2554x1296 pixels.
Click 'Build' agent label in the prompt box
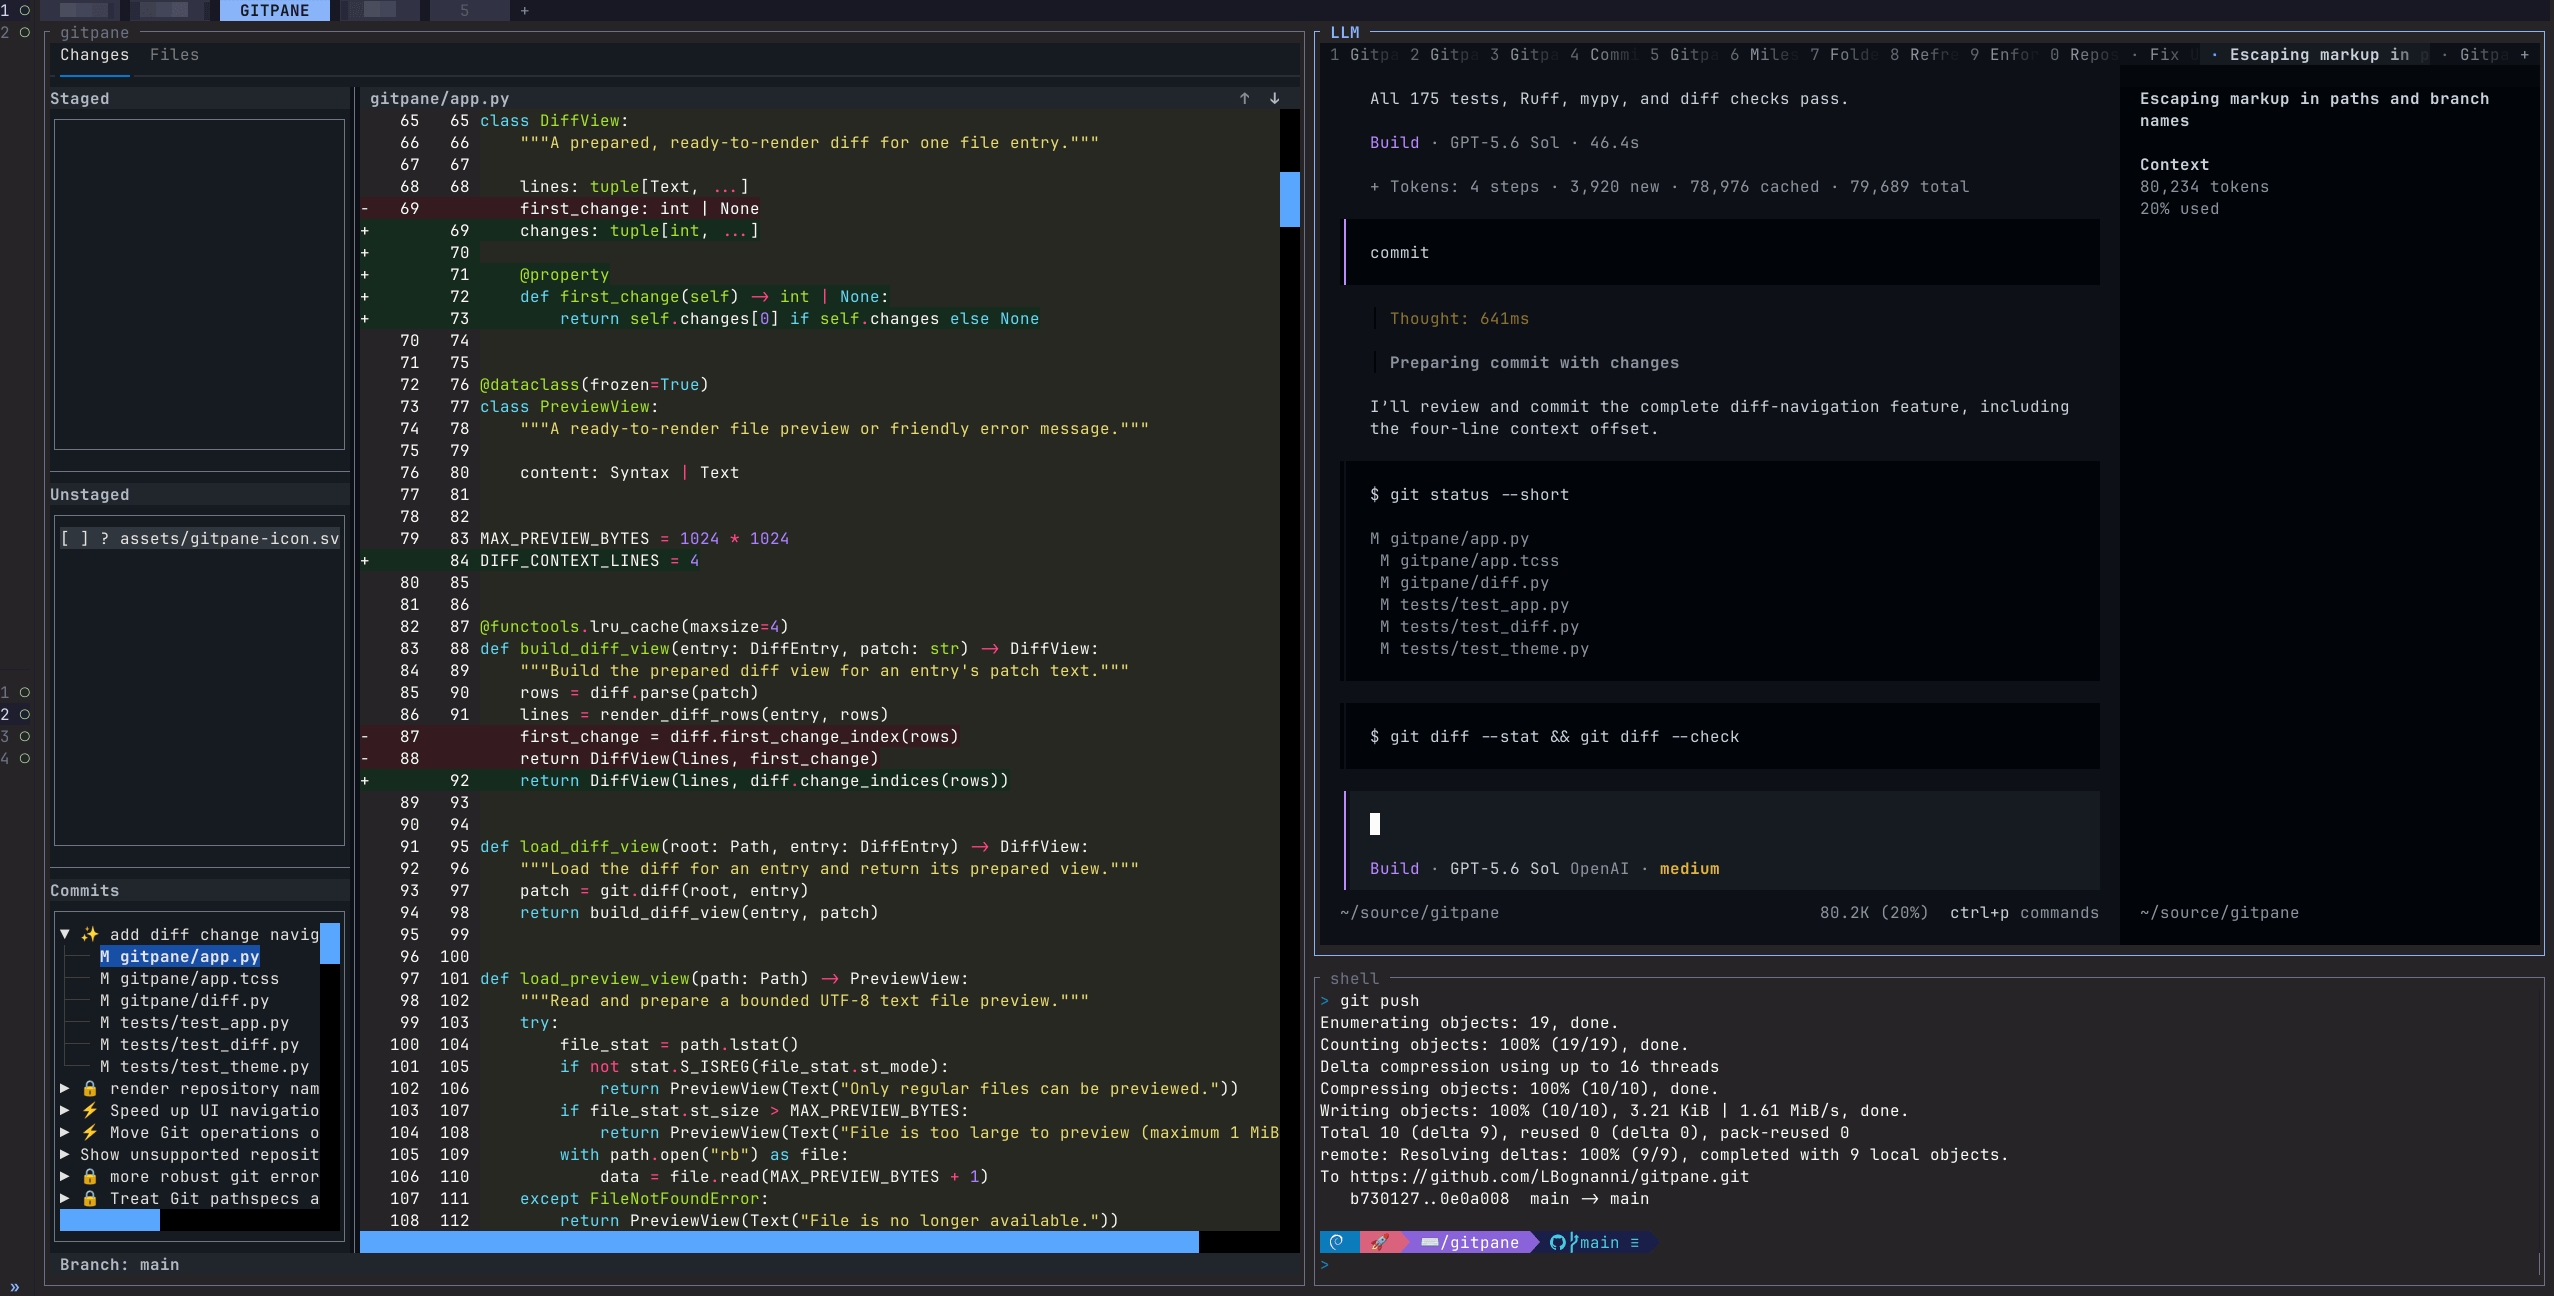[x=1394, y=868]
